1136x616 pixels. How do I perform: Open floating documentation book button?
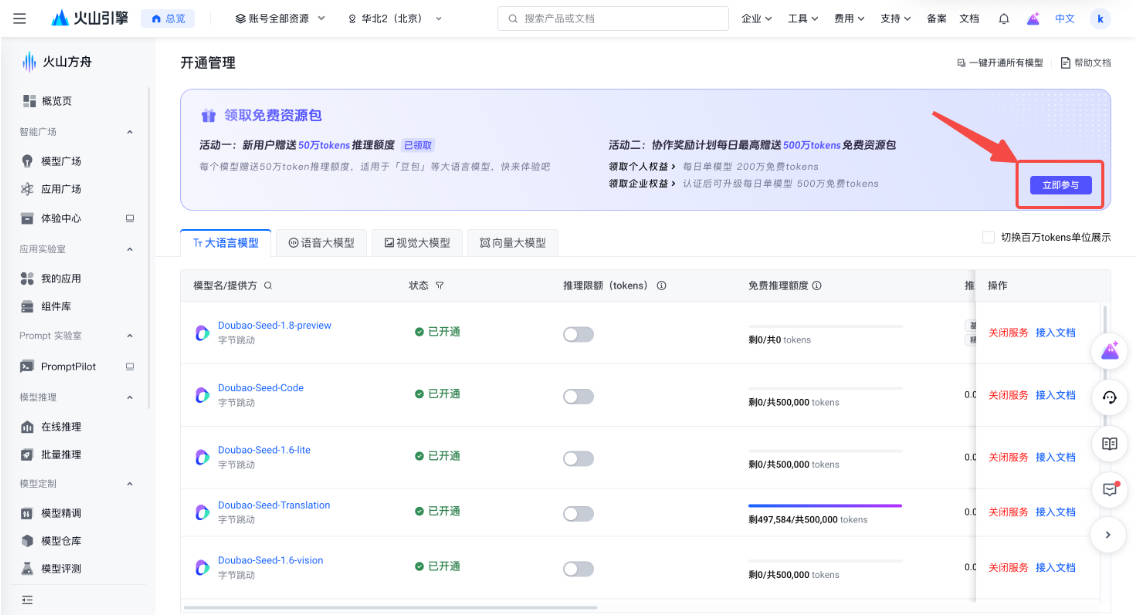coord(1109,444)
